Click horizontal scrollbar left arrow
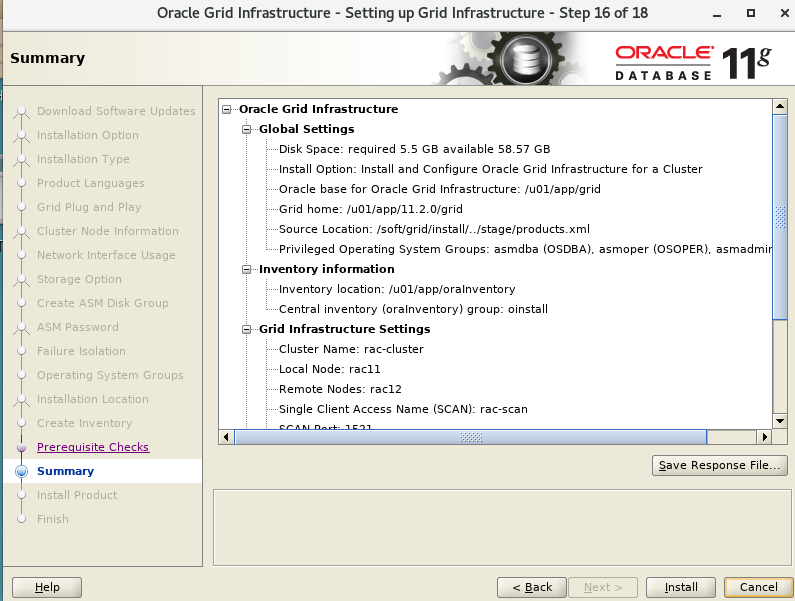 point(227,437)
